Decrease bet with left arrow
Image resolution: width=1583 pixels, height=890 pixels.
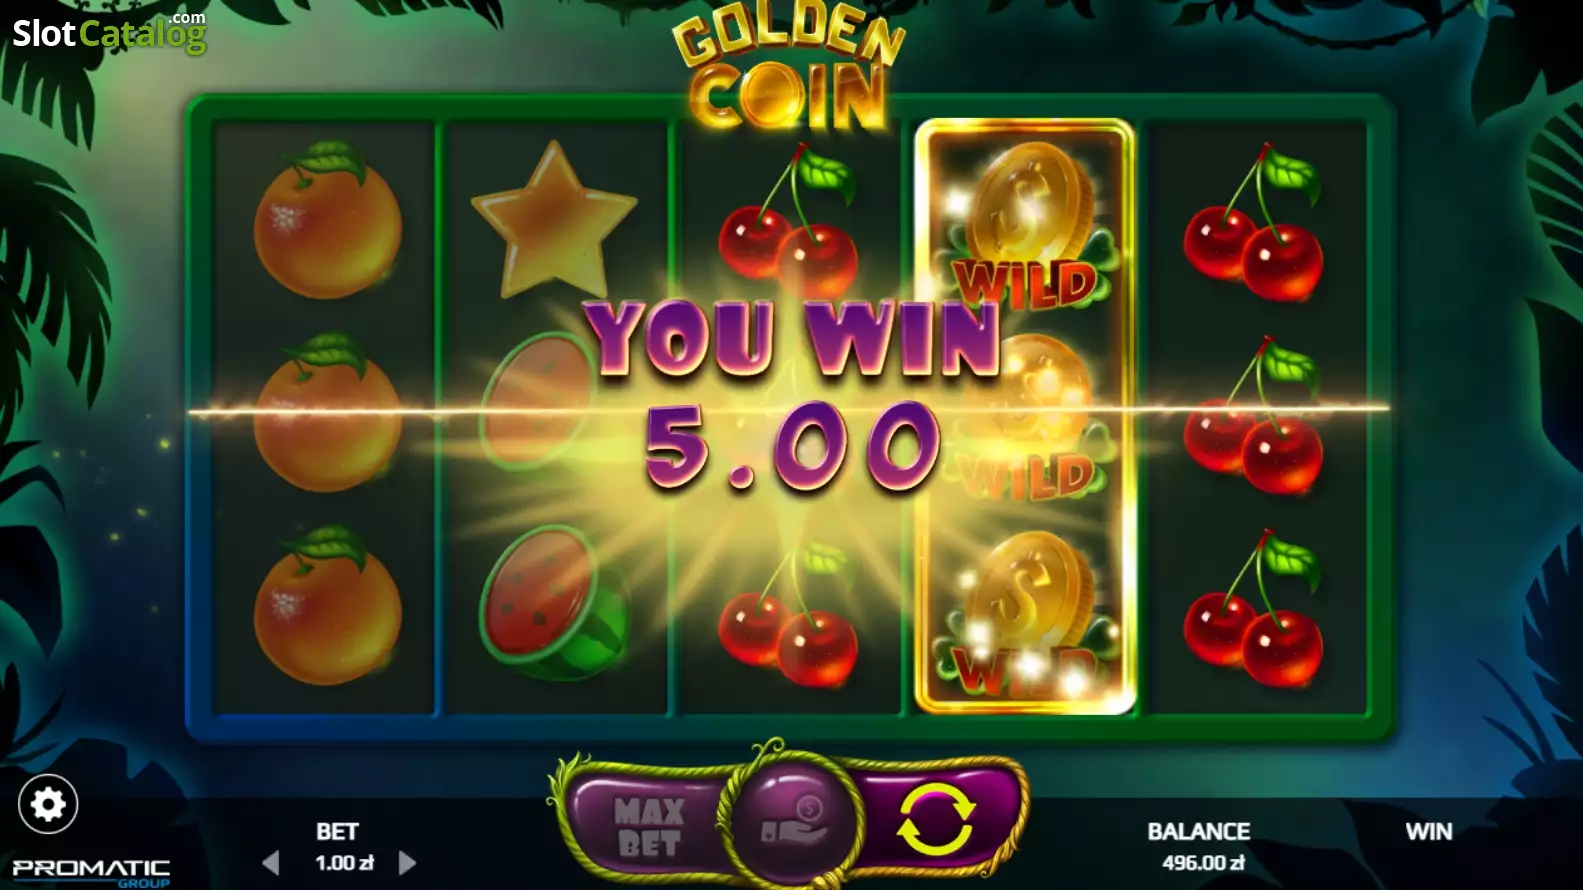coord(270,863)
